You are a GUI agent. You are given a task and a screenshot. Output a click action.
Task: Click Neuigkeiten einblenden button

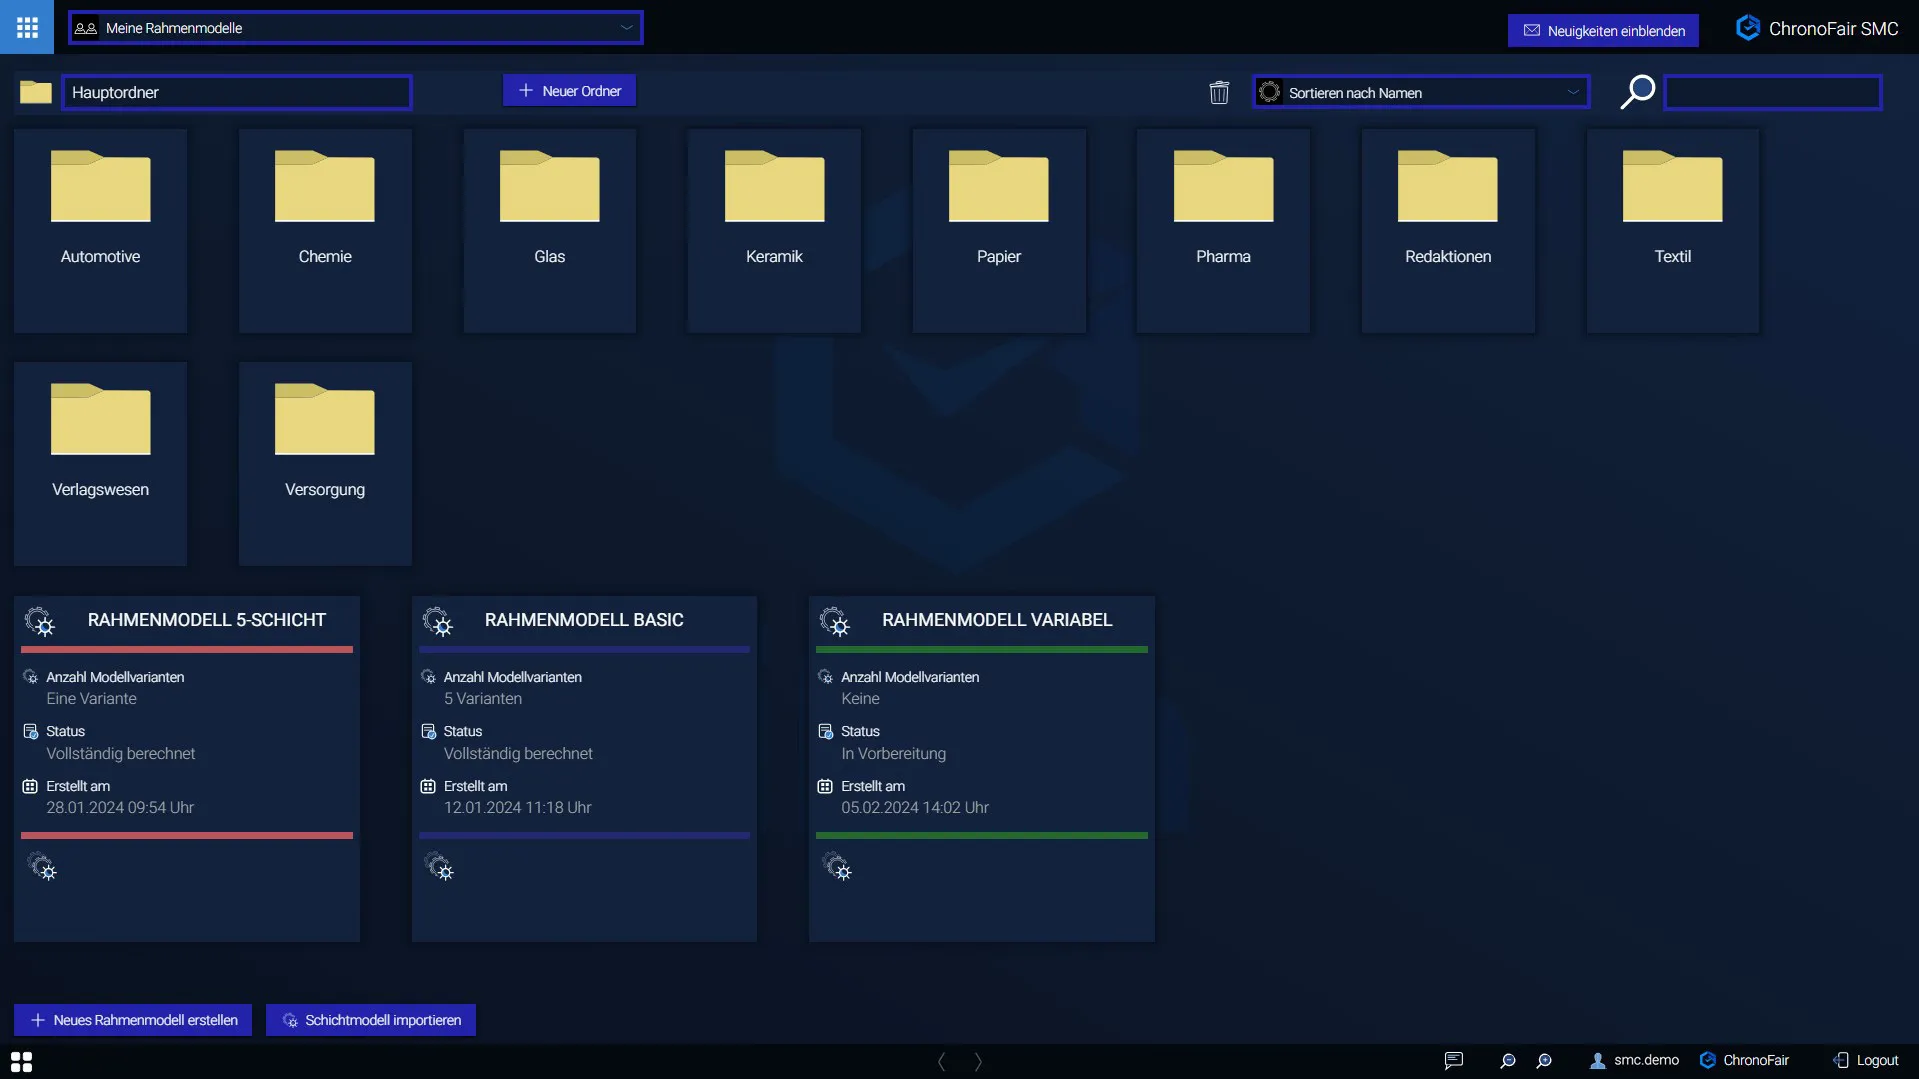coord(1603,31)
